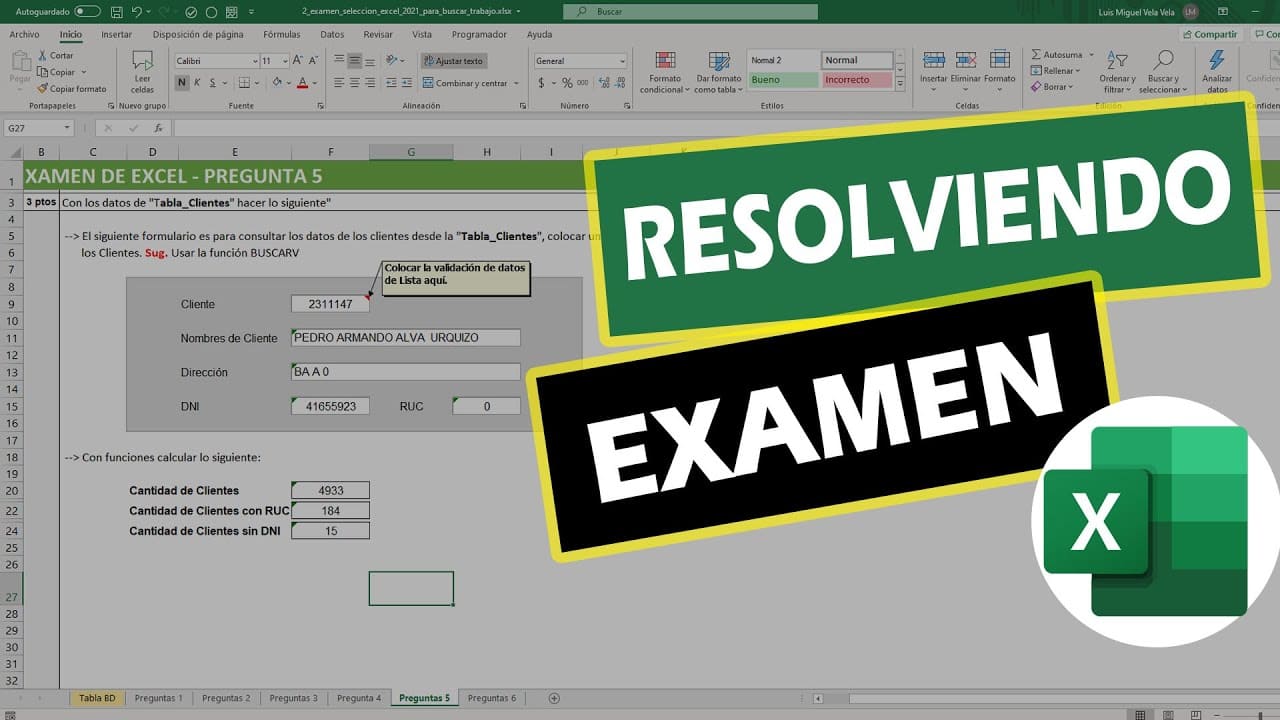
Task: Click the Undo arrow icon
Action: [138, 11]
